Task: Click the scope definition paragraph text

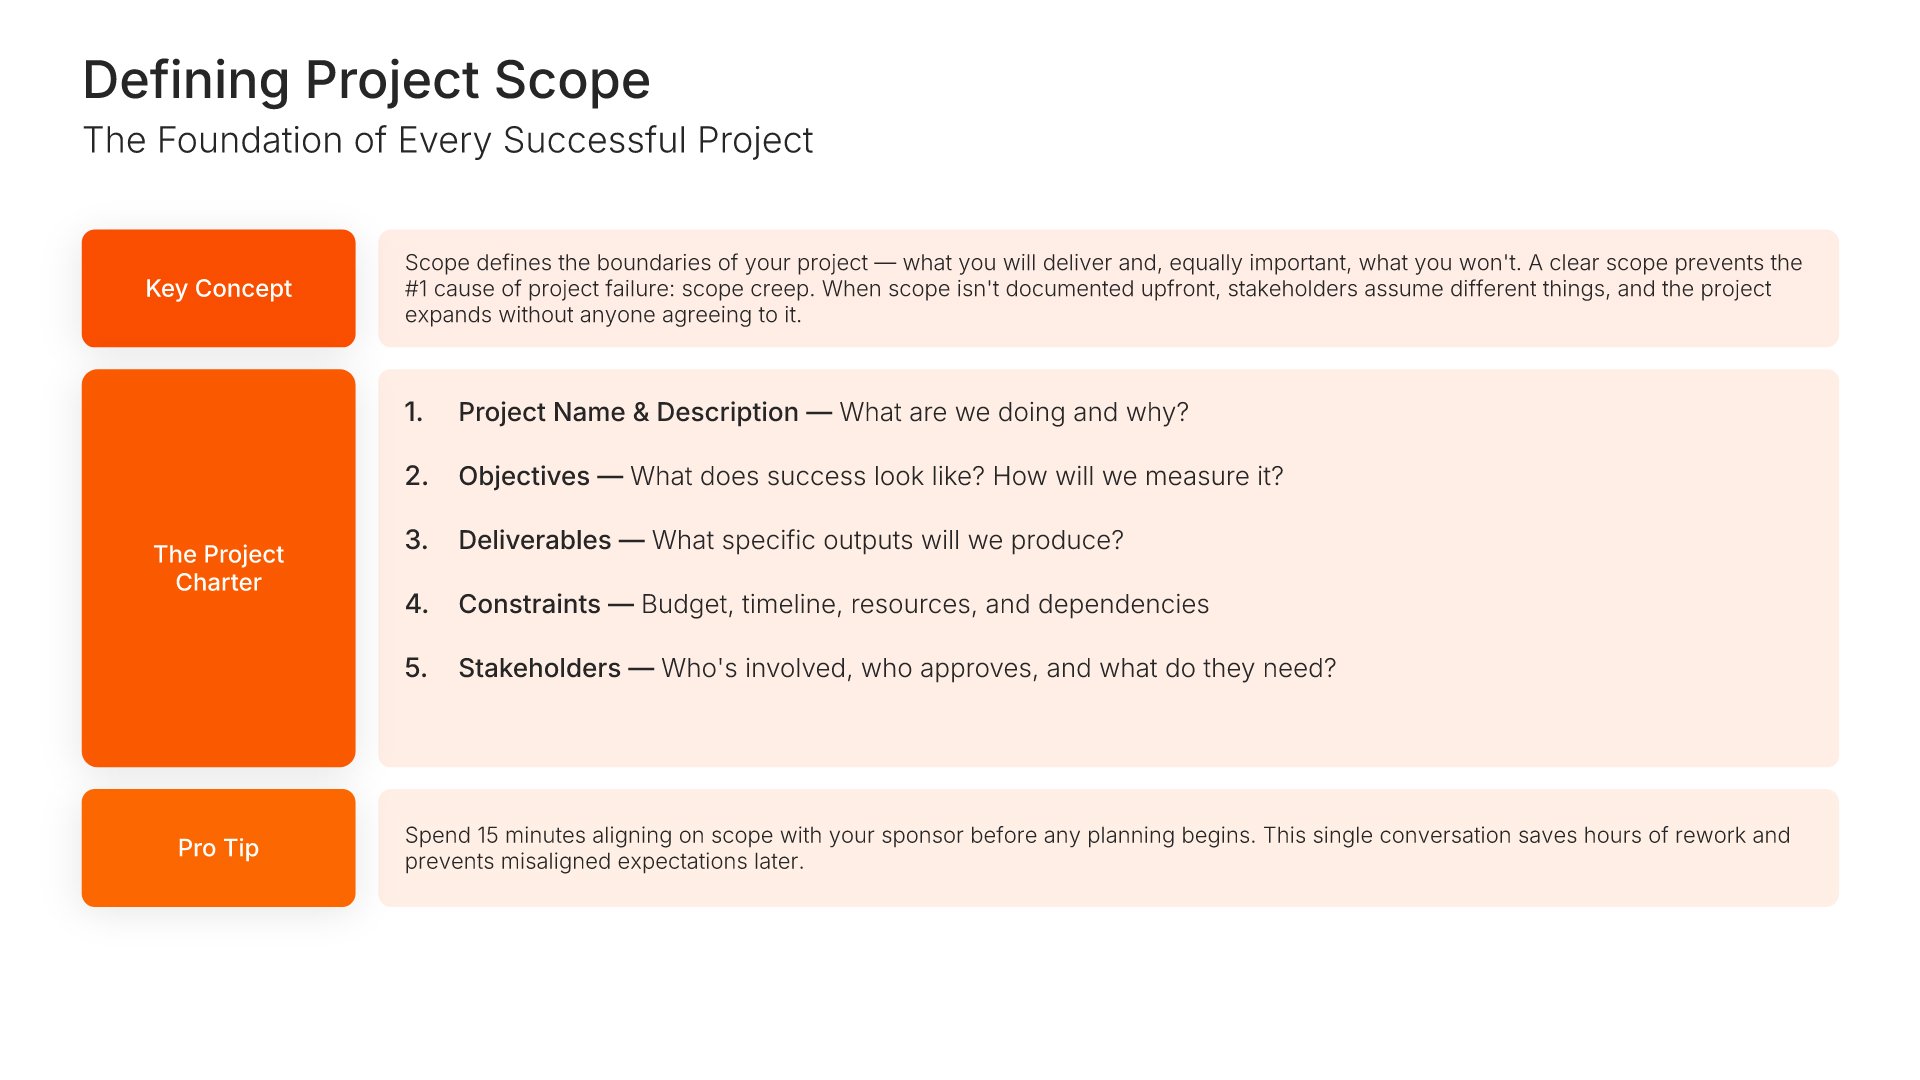Action: [x=1103, y=289]
